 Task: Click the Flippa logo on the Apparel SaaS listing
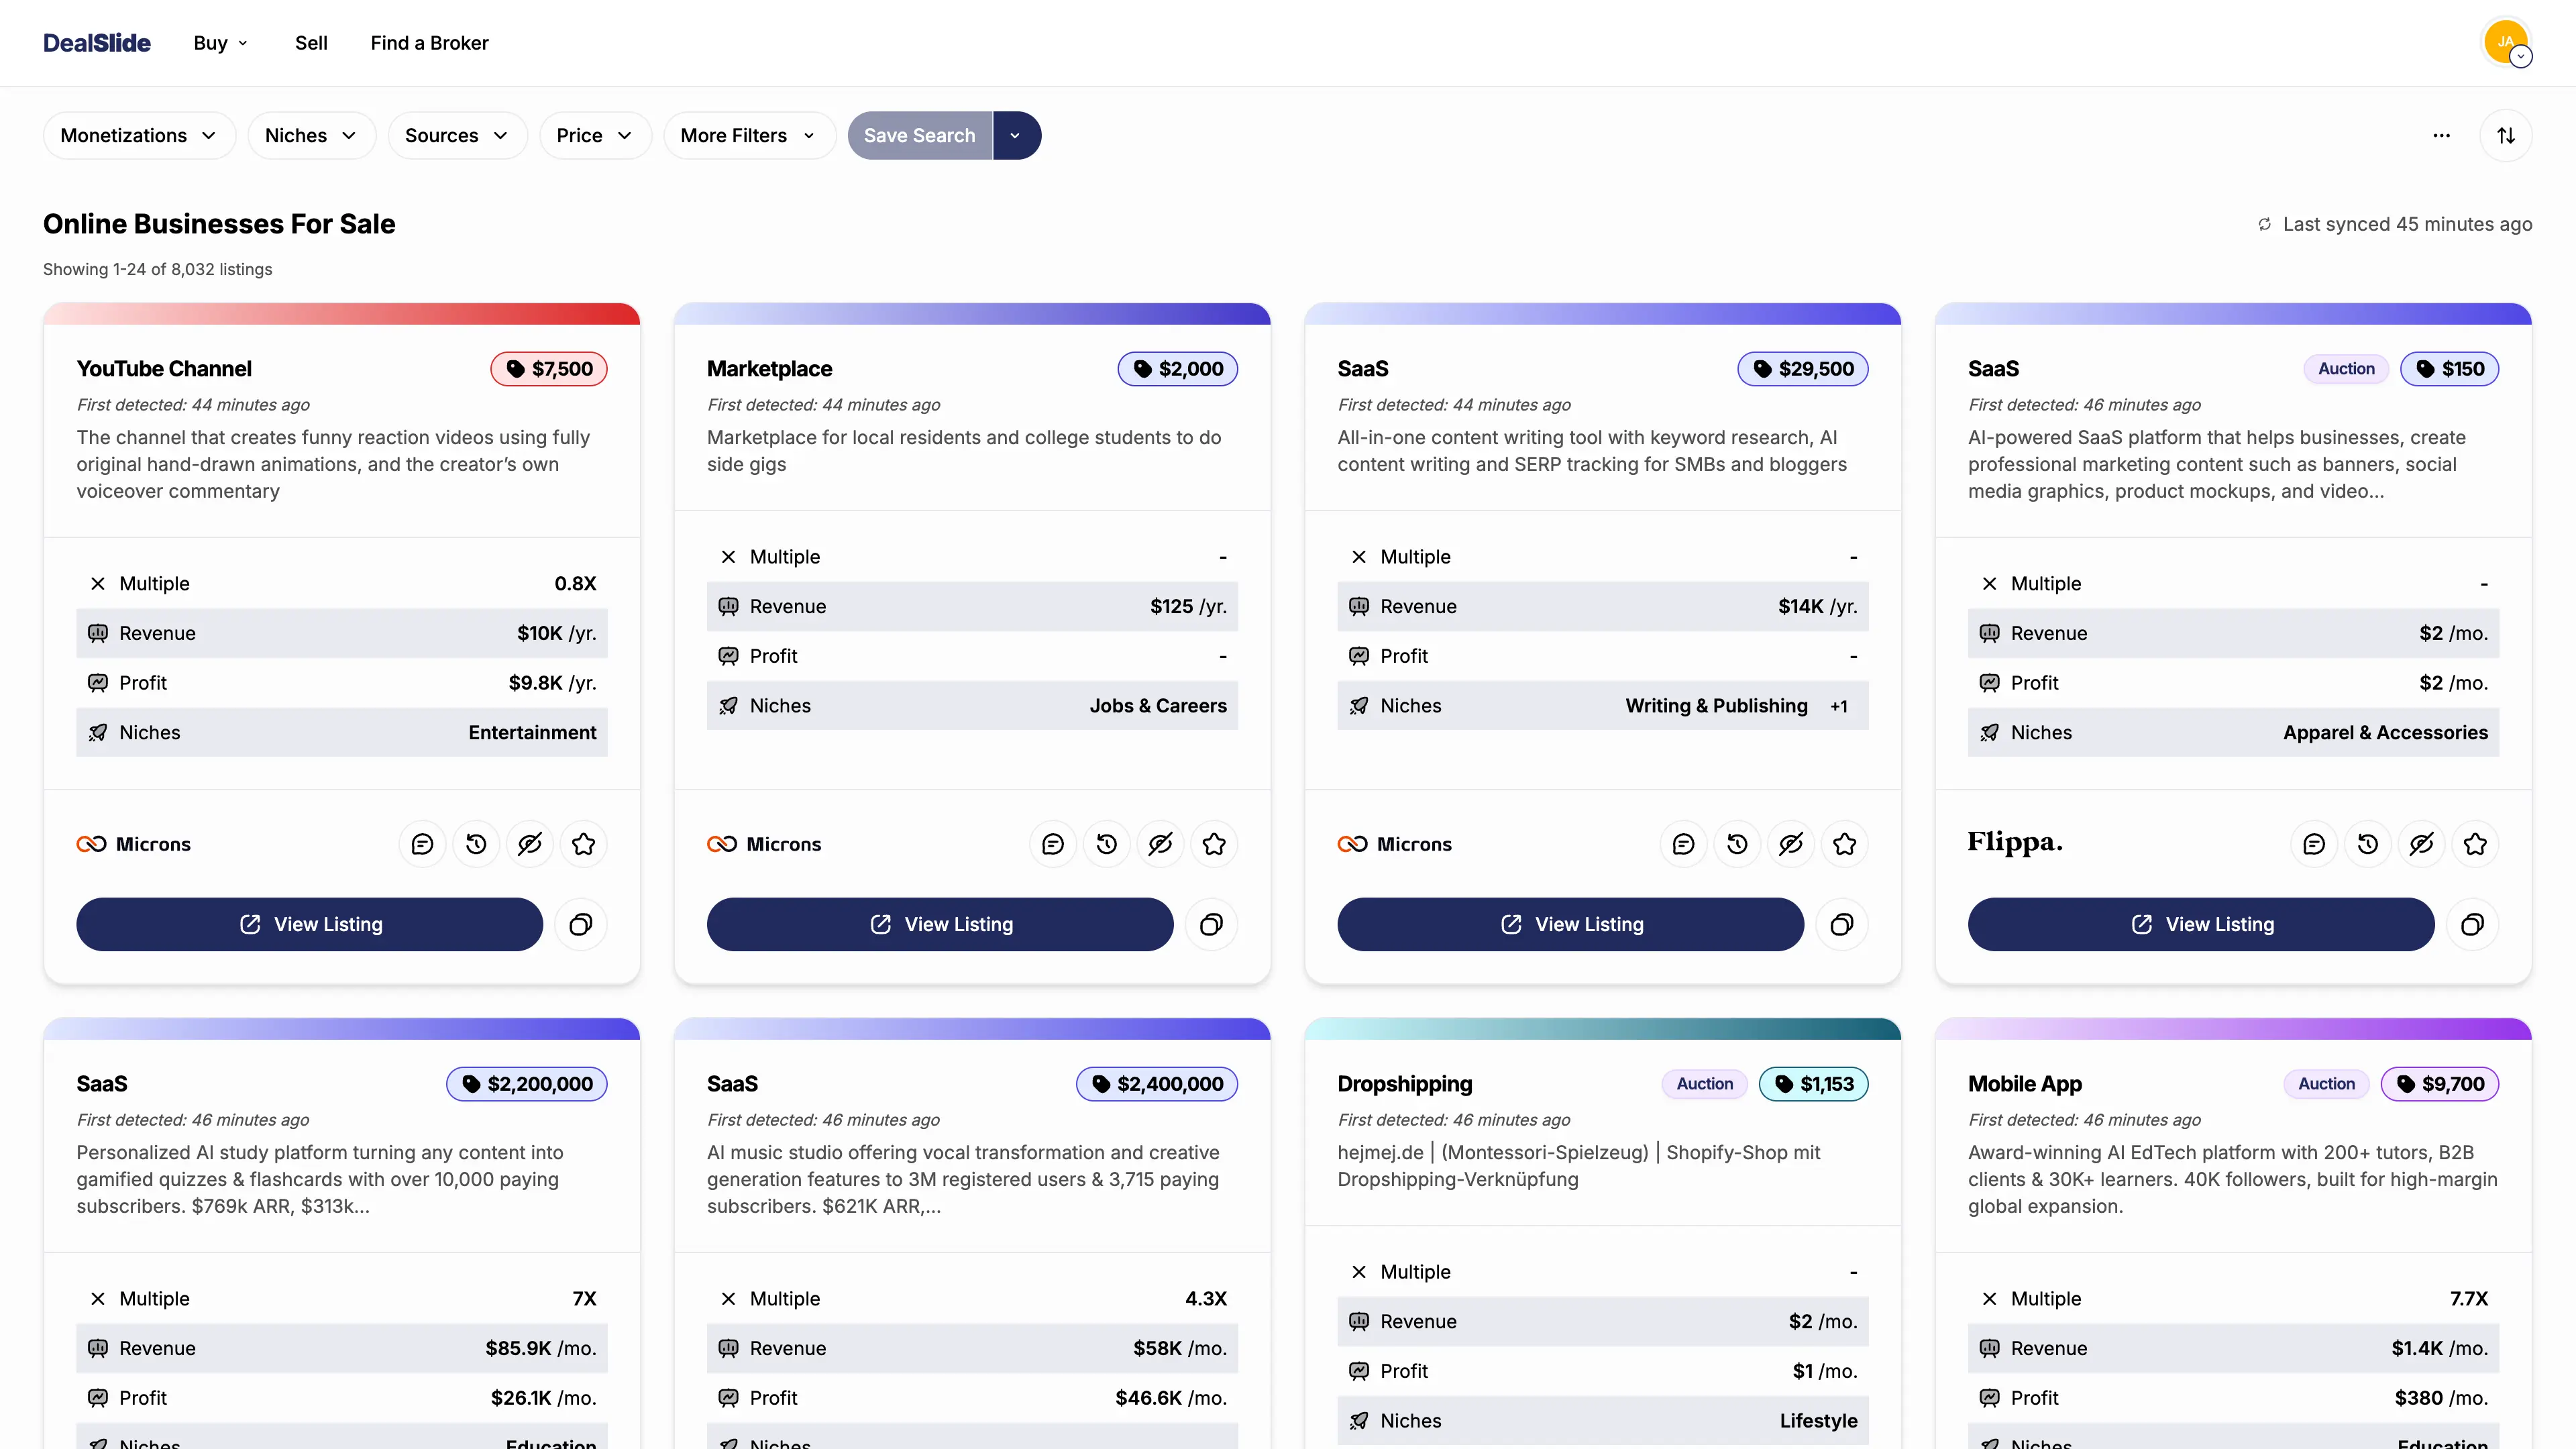point(2014,843)
